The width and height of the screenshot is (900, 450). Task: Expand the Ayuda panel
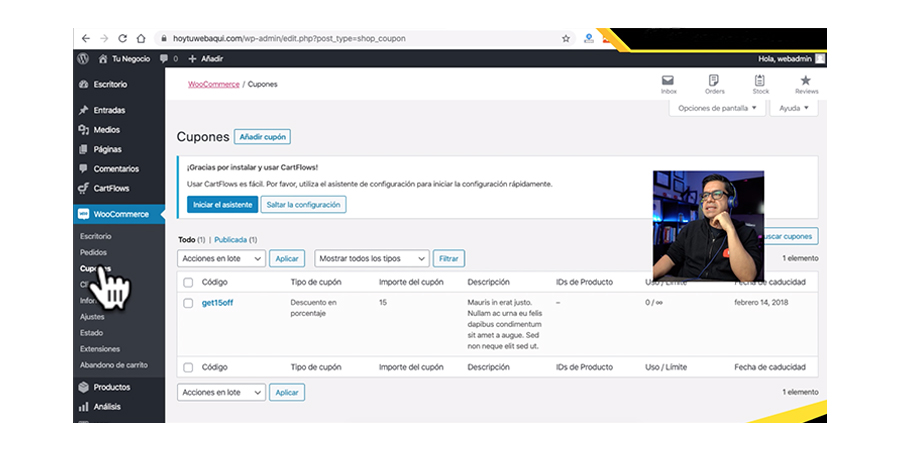pos(794,108)
